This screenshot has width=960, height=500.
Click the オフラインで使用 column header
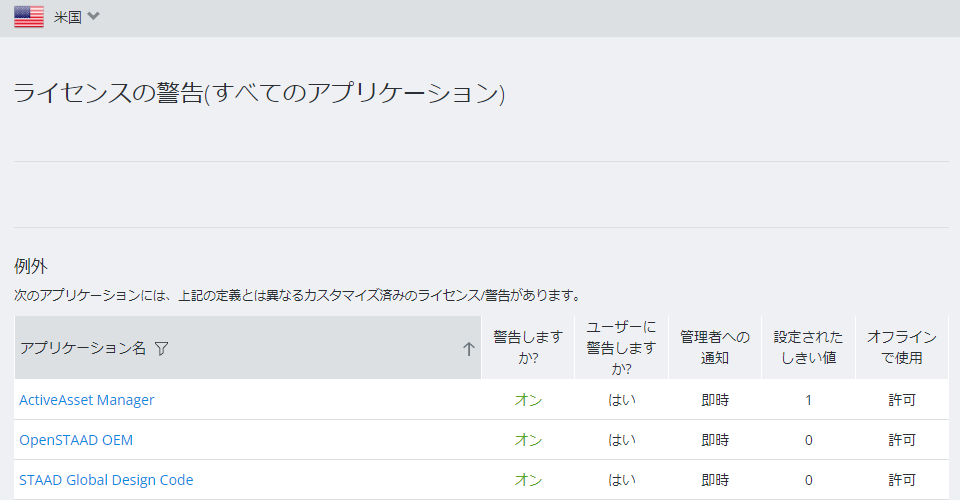(902, 348)
